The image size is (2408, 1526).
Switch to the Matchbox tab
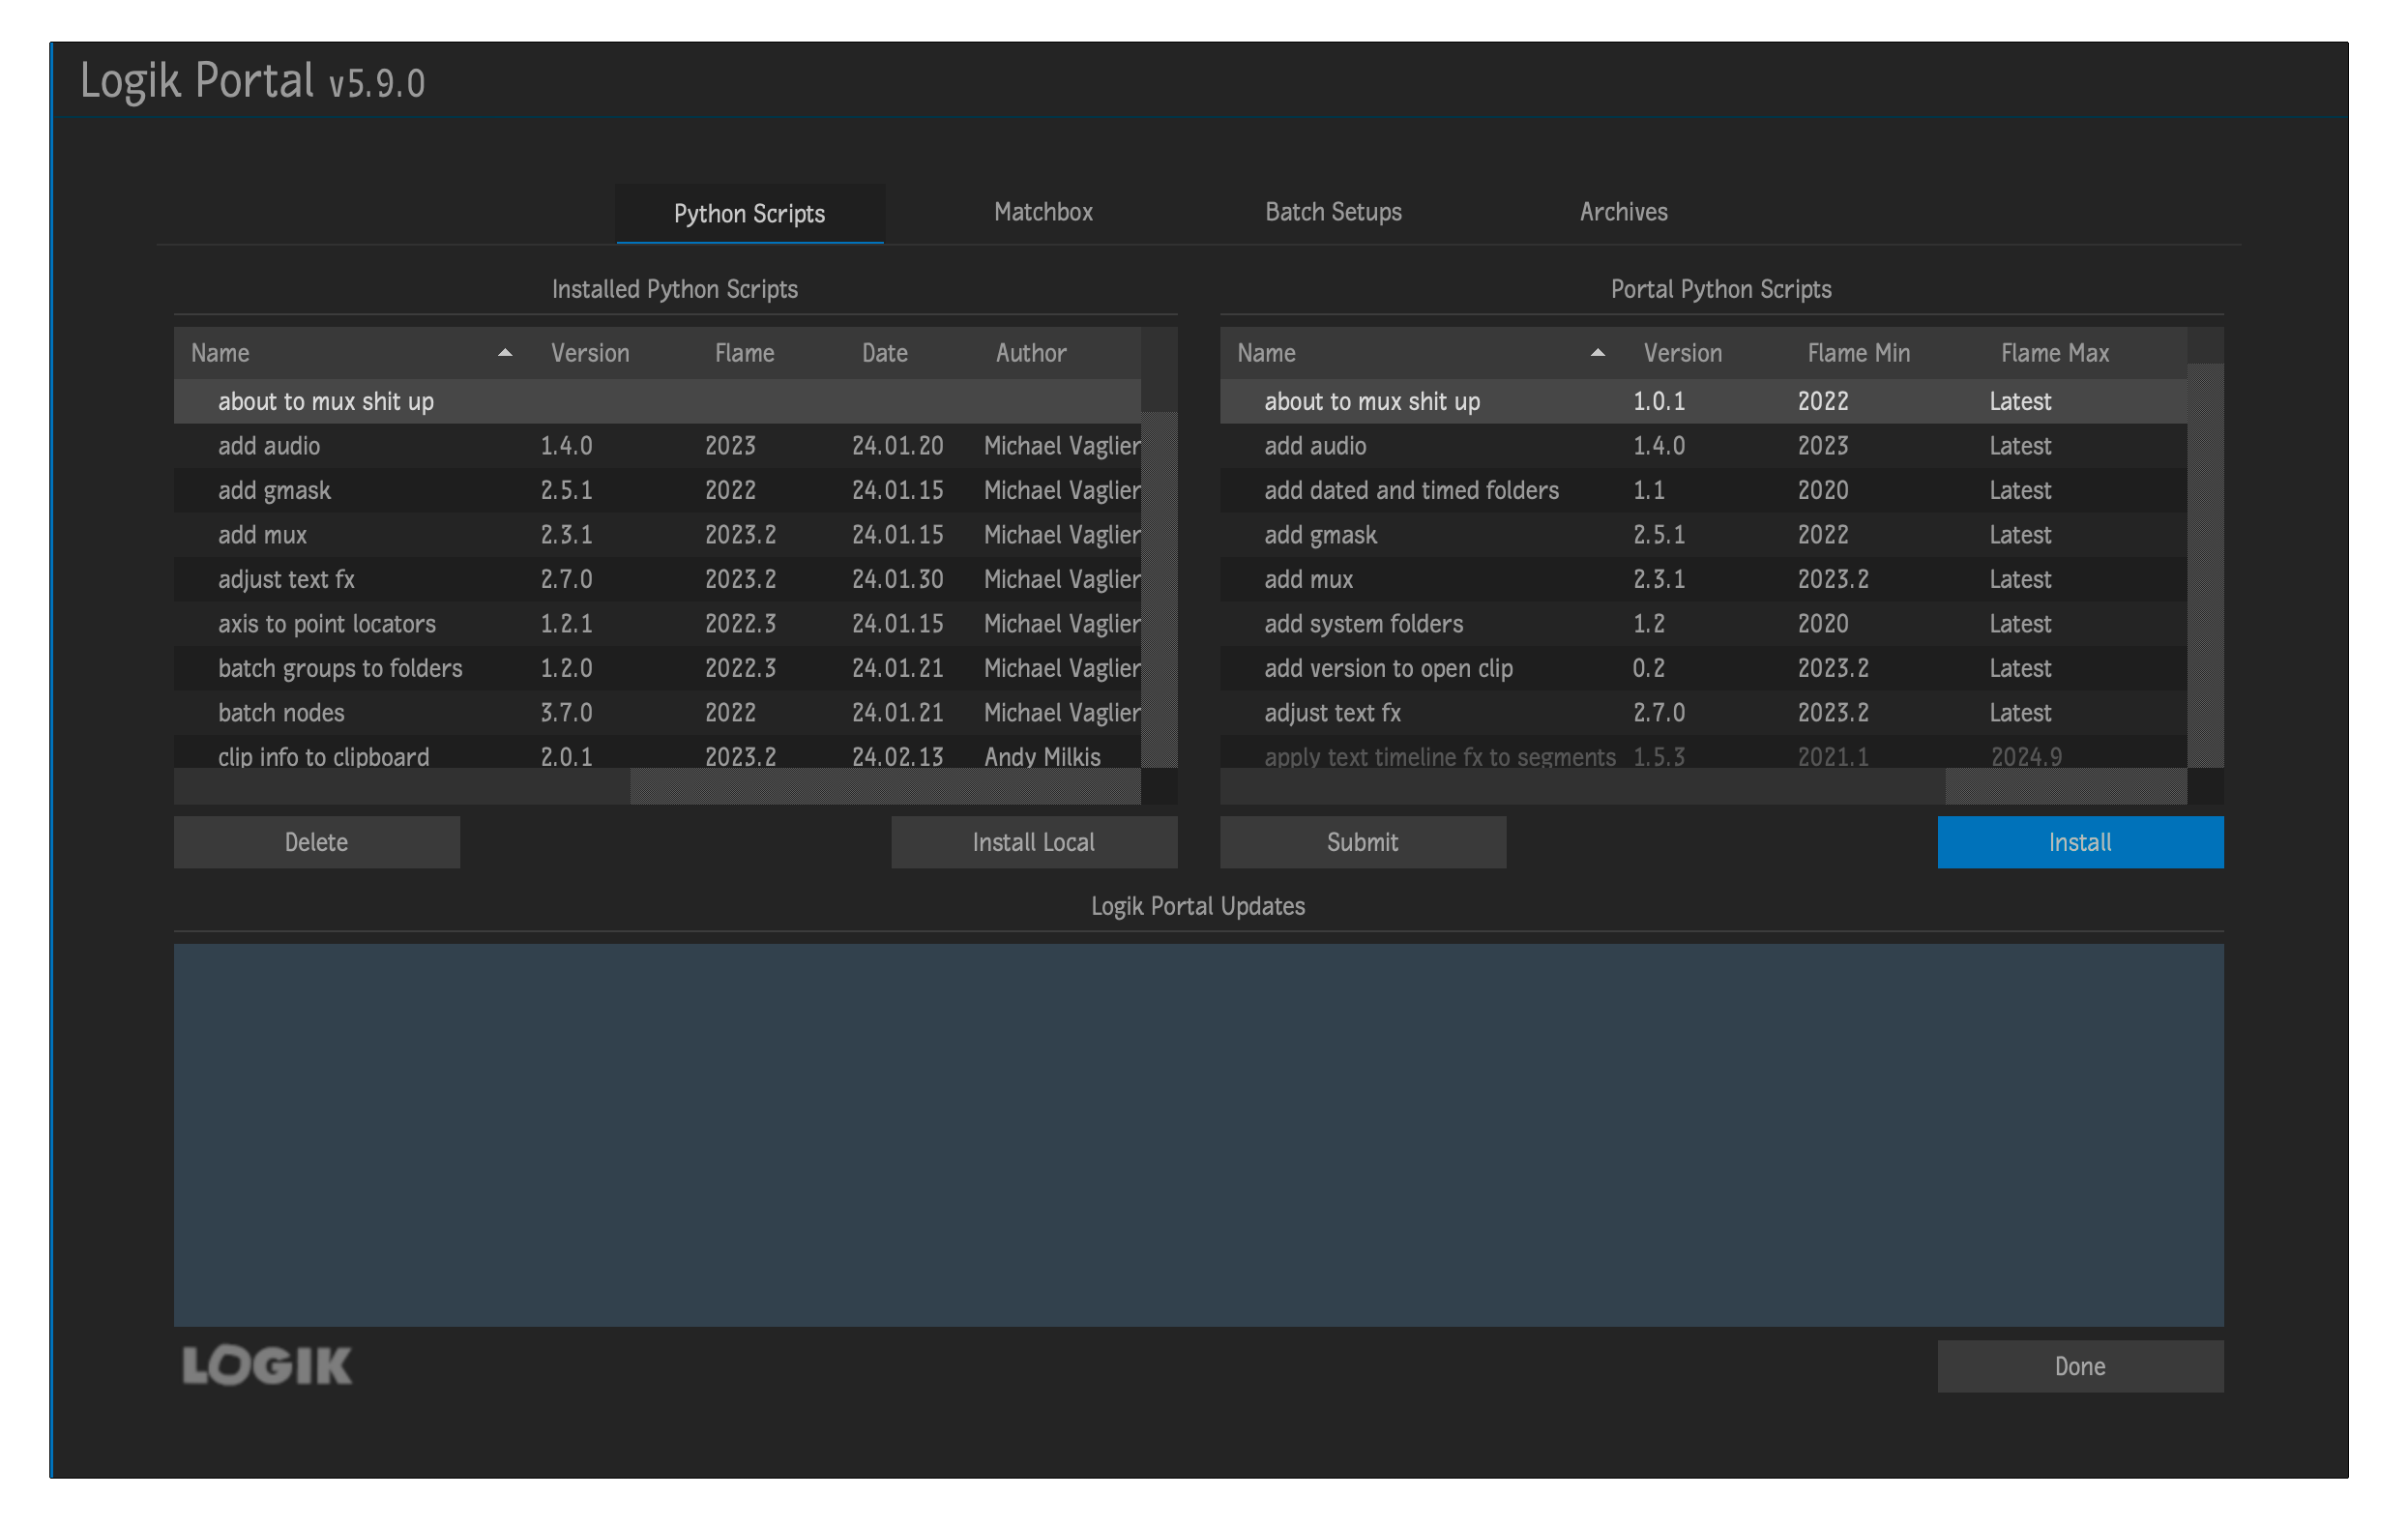tap(1043, 212)
